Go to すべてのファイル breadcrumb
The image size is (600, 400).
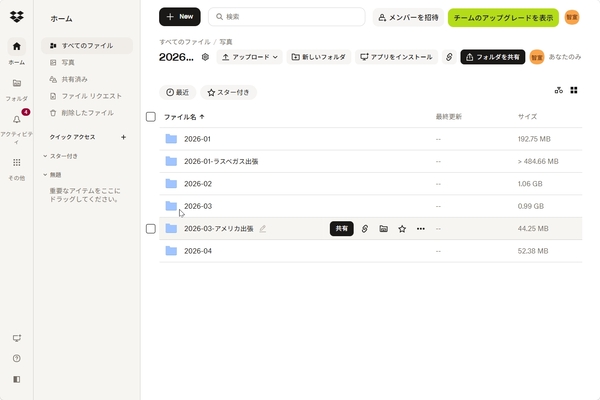(185, 42)
